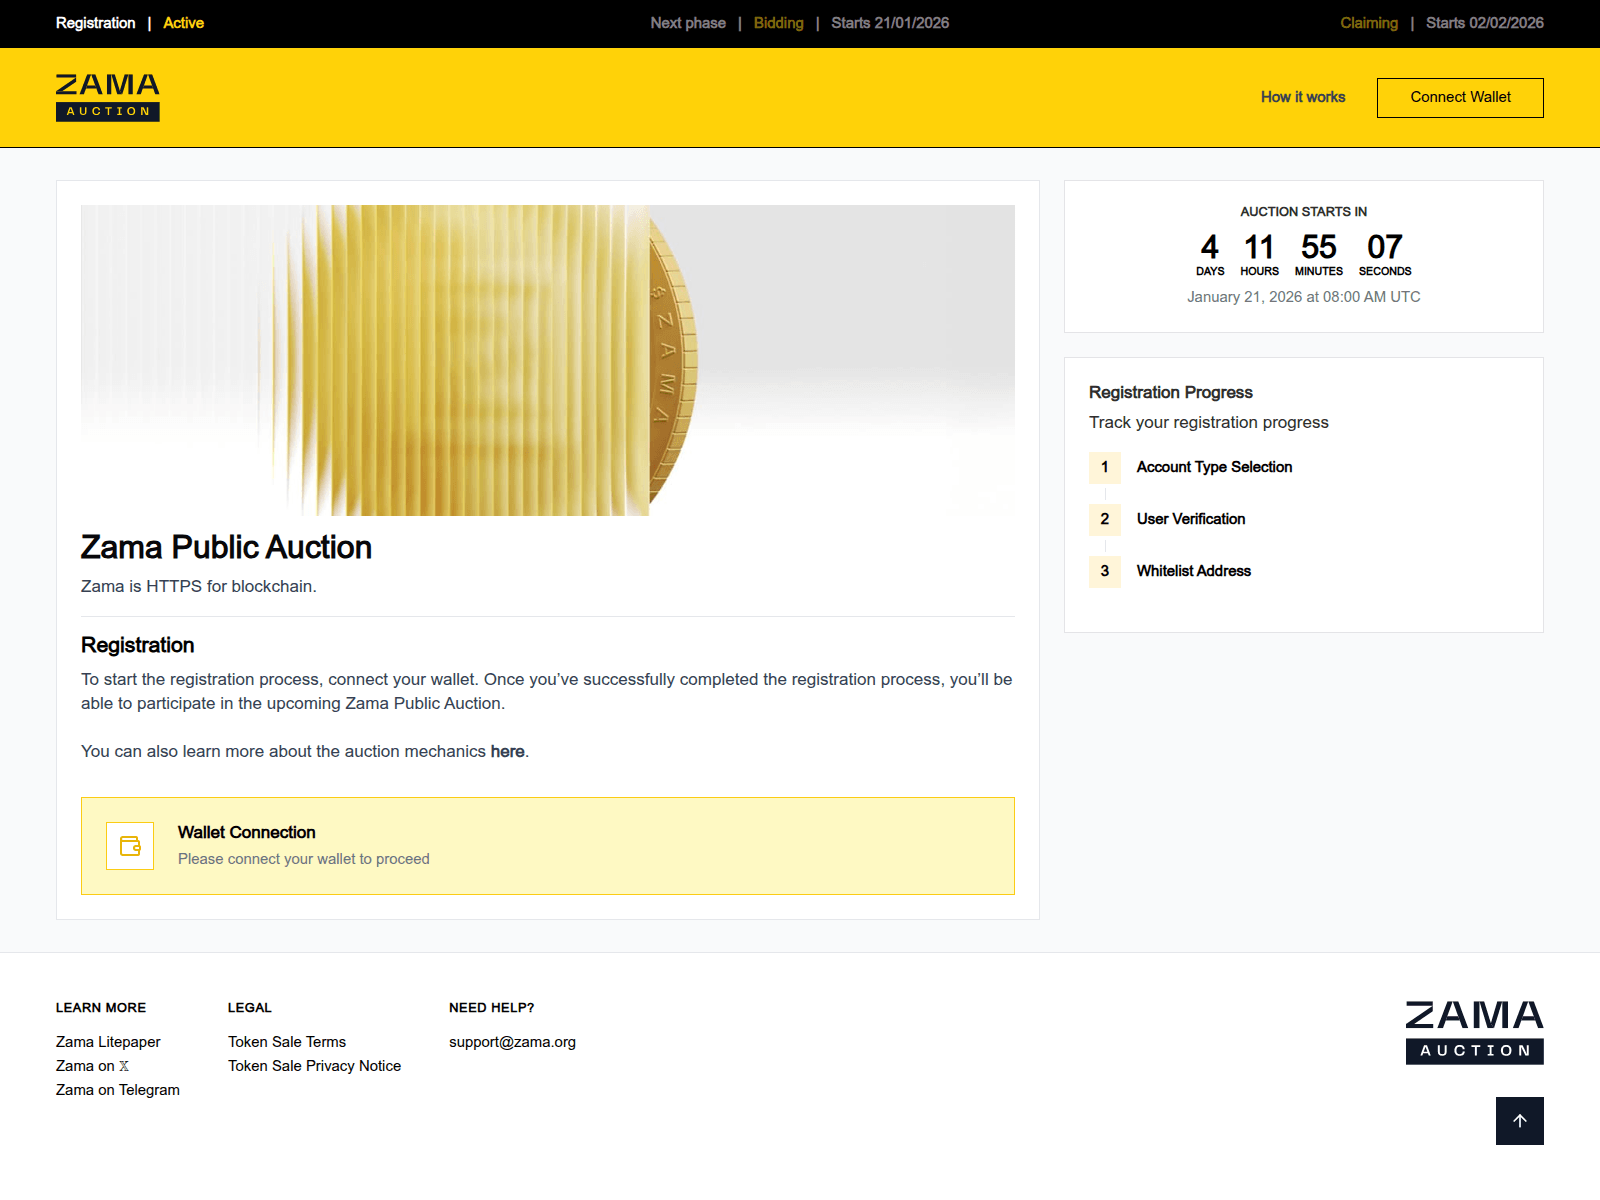Screen dimensions: 1600x1200
Task: Click the 'Starts 21/01/2026' text
Action: click(x=890, y=23)
